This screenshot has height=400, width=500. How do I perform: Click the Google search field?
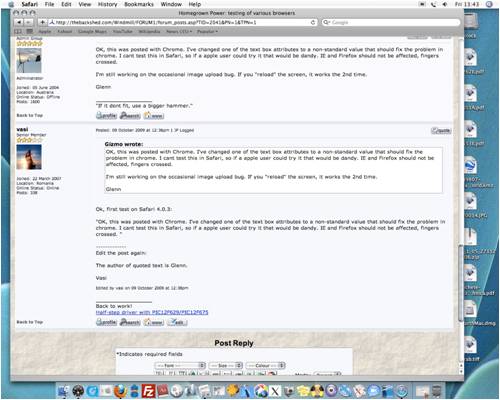click(x=392, y=22)
